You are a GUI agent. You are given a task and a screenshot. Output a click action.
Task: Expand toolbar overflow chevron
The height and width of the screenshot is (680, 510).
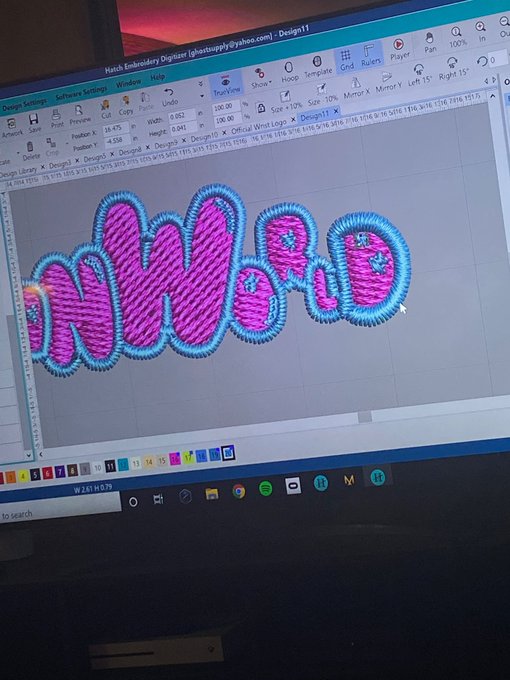pos(200,84)
